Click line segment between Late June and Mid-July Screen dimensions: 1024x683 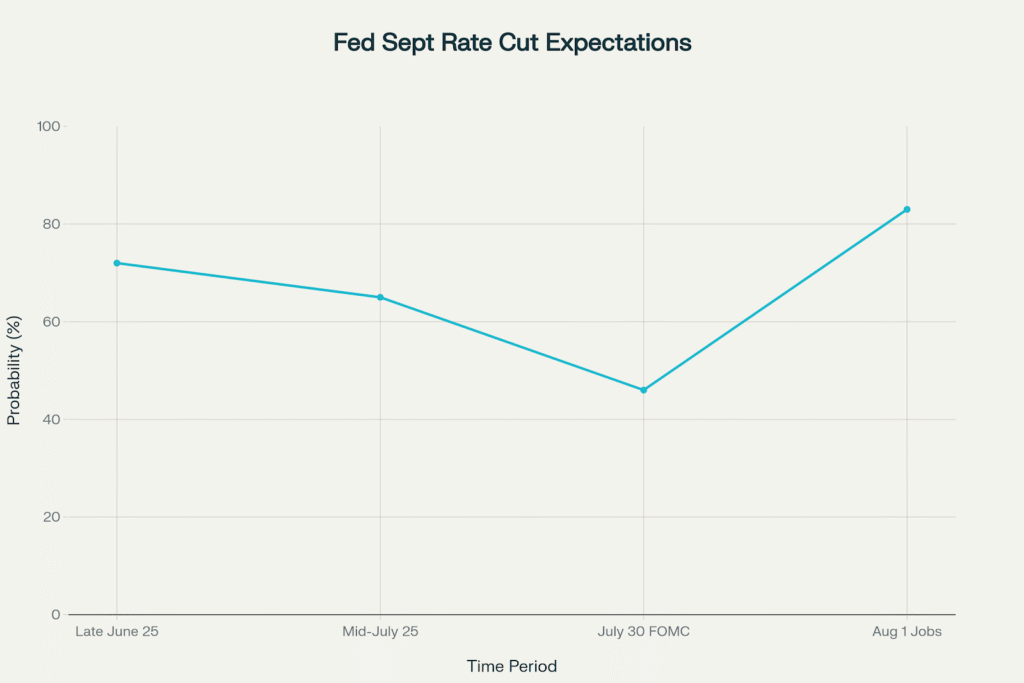point(248,280)
